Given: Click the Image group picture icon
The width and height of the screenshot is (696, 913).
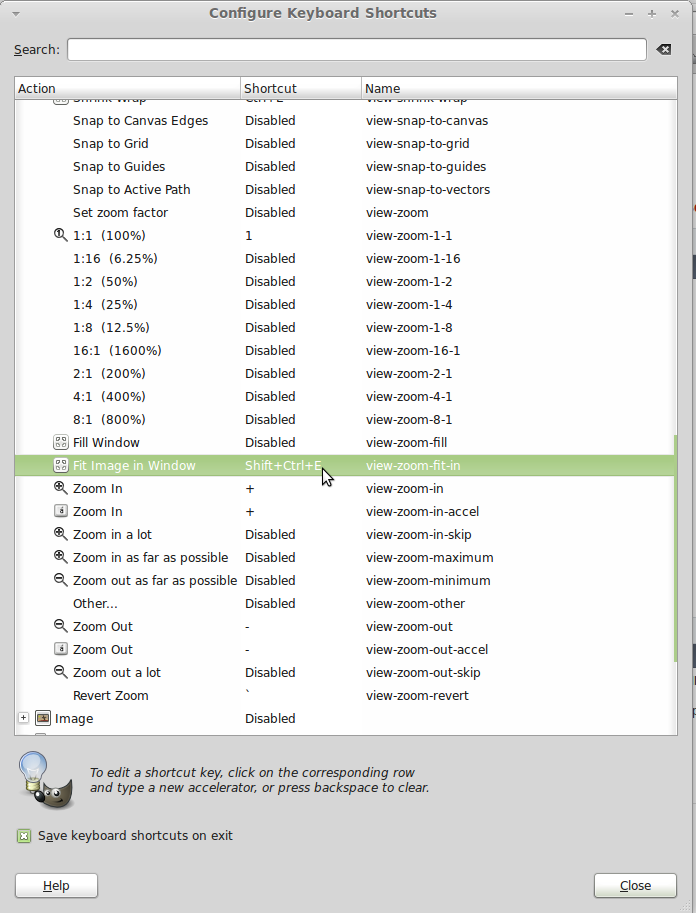Looking at the screenshot, I should click(x=43, y=718).
